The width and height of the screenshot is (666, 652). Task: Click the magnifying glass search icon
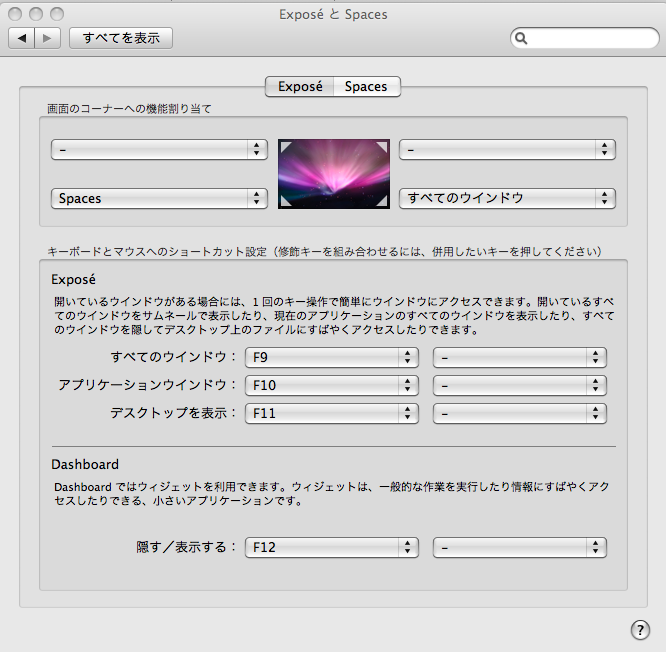[x=521, y=39]
